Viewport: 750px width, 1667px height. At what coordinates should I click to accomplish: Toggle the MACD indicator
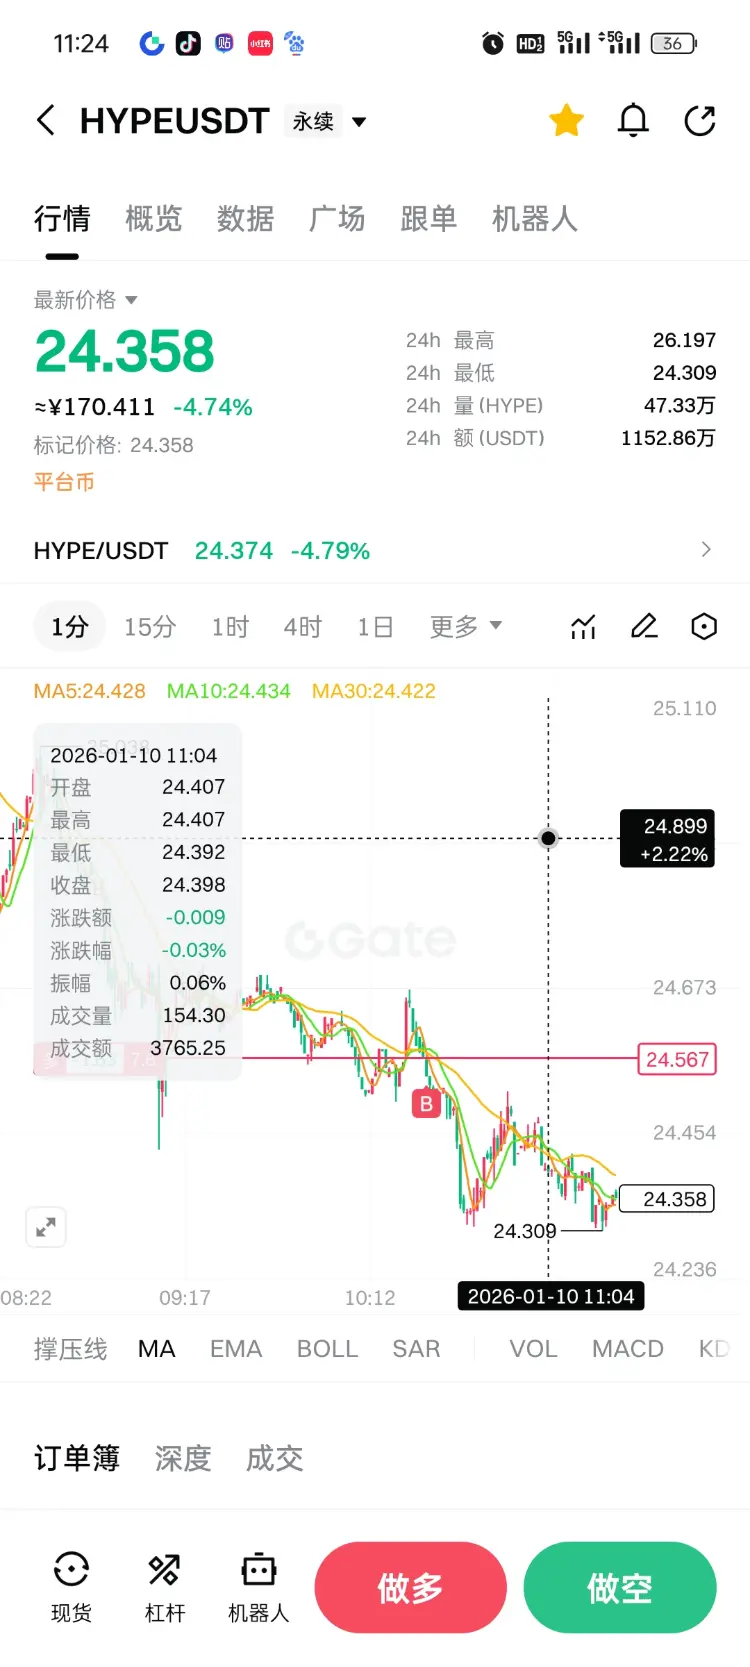pyautogui.click(x=628, y=1349)
